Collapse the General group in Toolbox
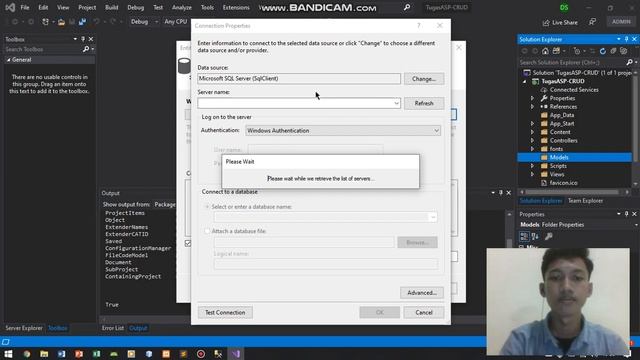This screenshot has width=640, height=360. click(x=9, y=60)
